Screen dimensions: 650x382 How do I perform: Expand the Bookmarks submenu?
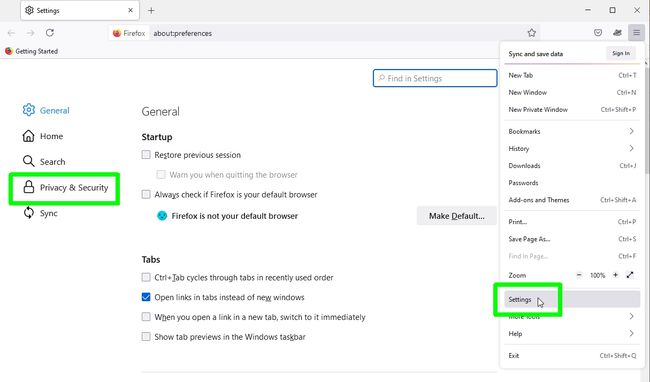tap(572, 131)
